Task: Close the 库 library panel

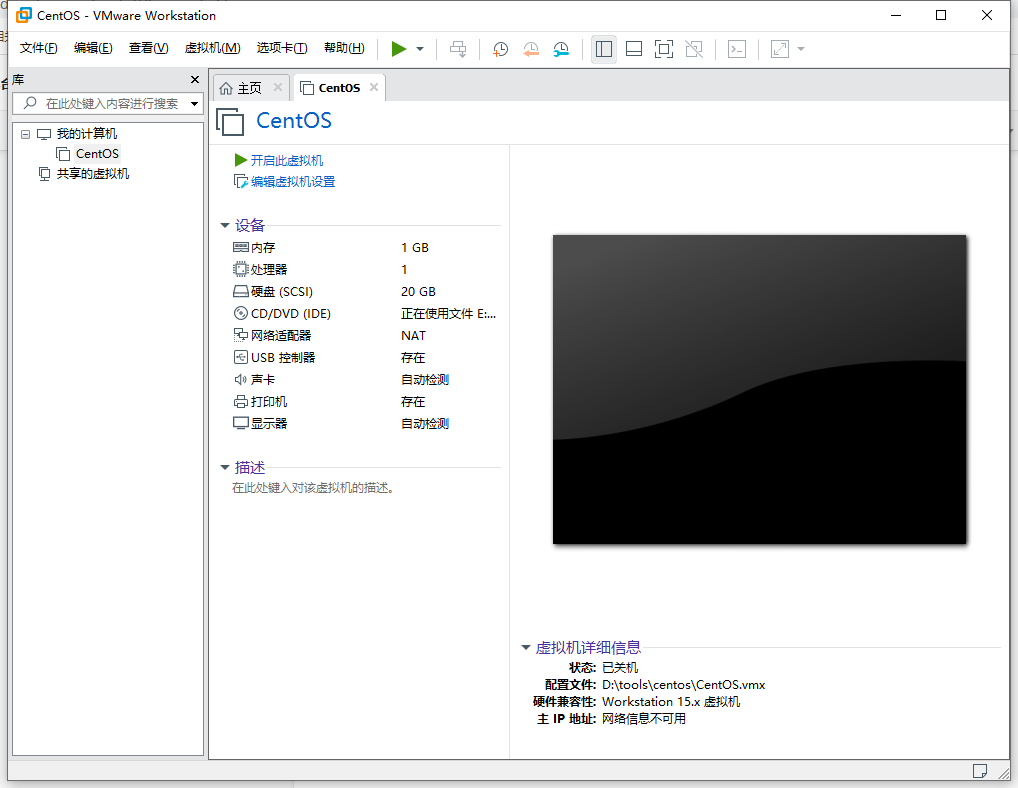Action: [x=195, y=79]
